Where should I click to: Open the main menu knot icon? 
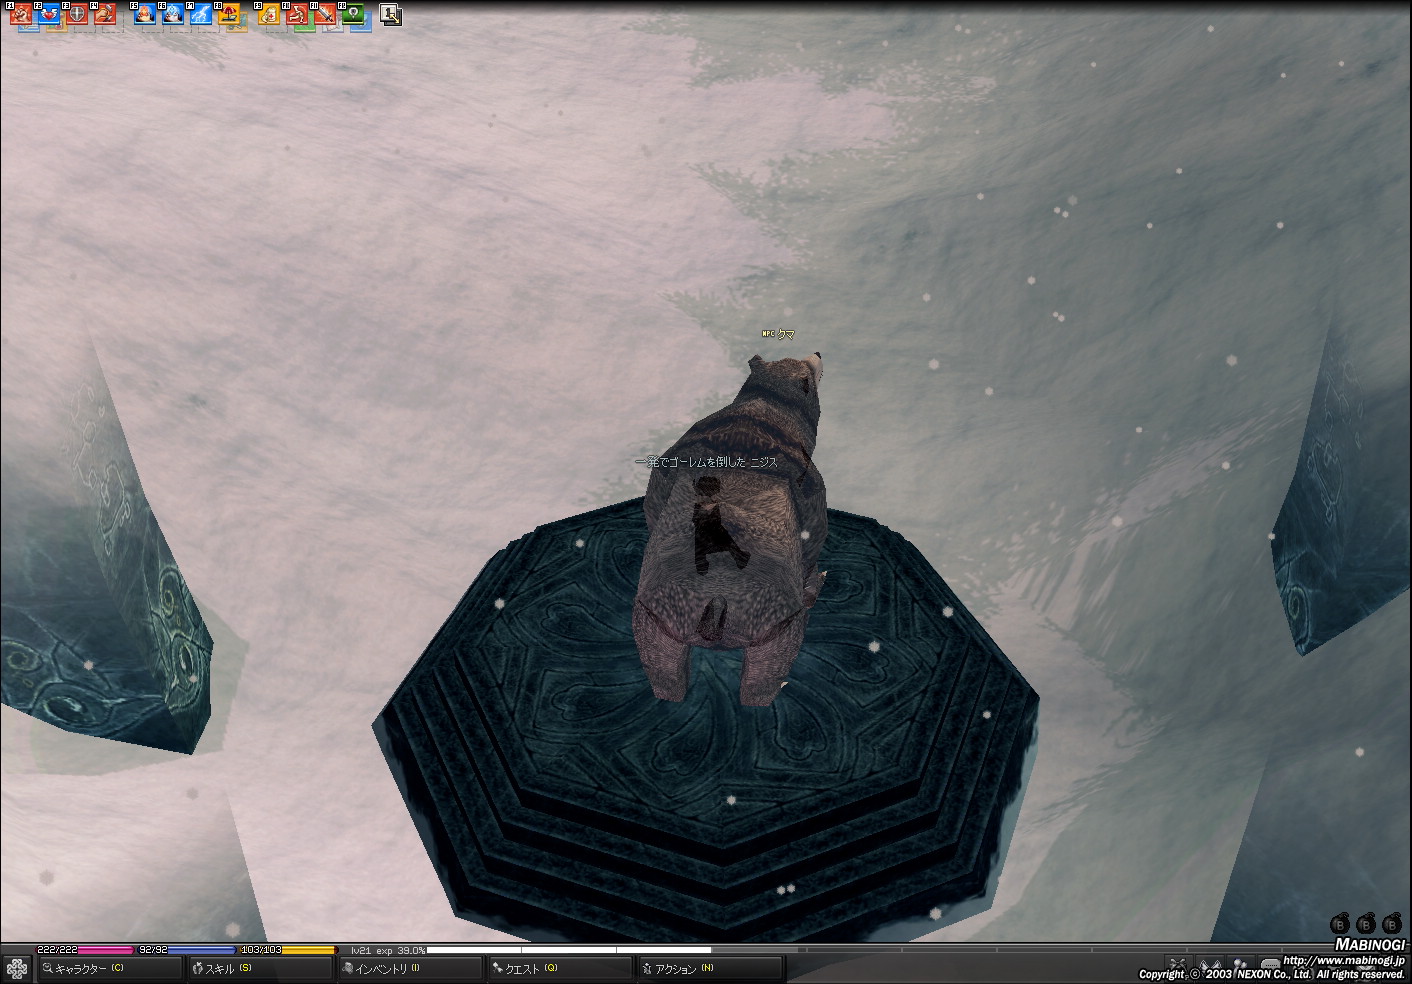[x=17, y=968]
